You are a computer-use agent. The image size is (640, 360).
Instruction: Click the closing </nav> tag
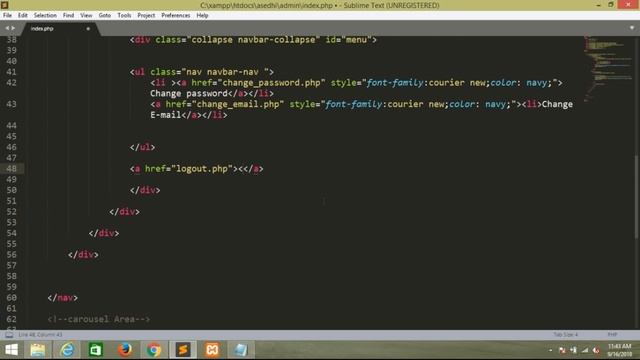62,298
